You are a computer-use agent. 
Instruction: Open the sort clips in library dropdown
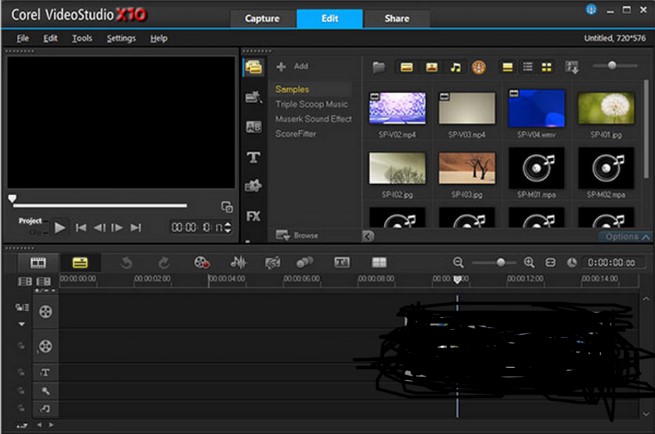click(x=572, y=67)
